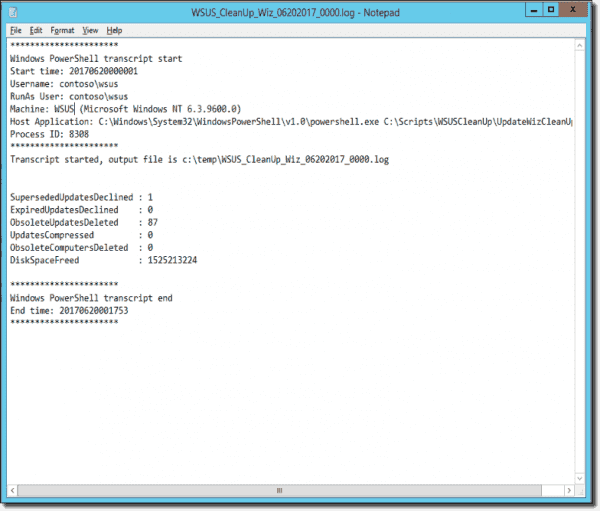
Task: Click the horizontal scrollbar thumb
Action: pyautogui.click(x=279, y=490)
